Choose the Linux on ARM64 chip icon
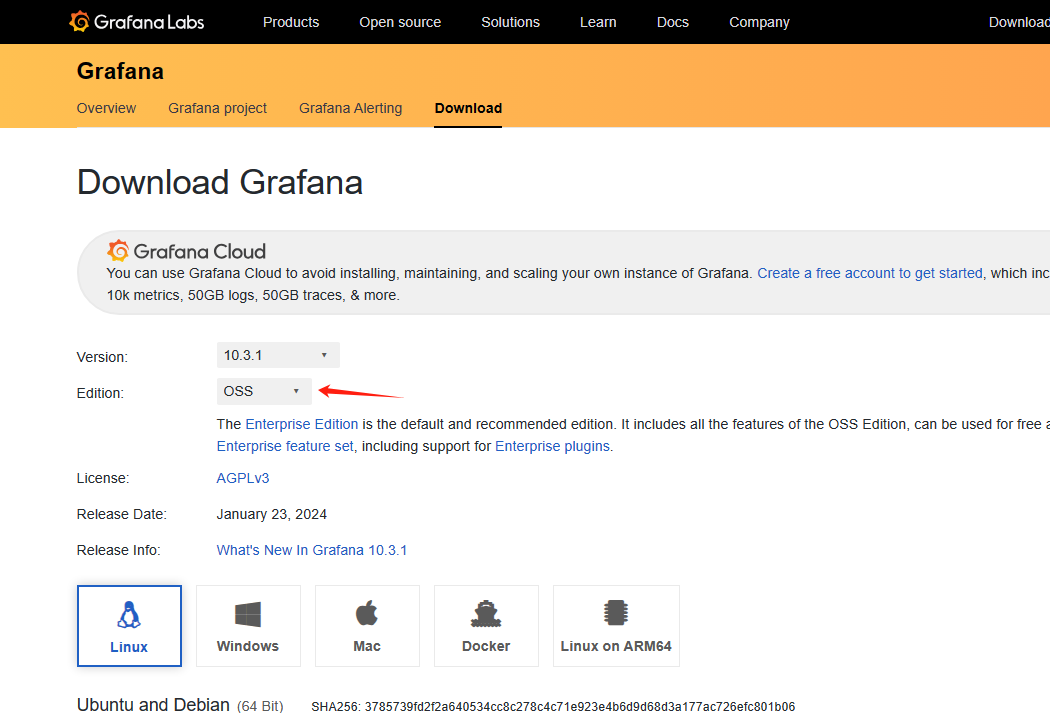Screen dimensions: 1050x713 pyautogui.click(x=616, y=614)
